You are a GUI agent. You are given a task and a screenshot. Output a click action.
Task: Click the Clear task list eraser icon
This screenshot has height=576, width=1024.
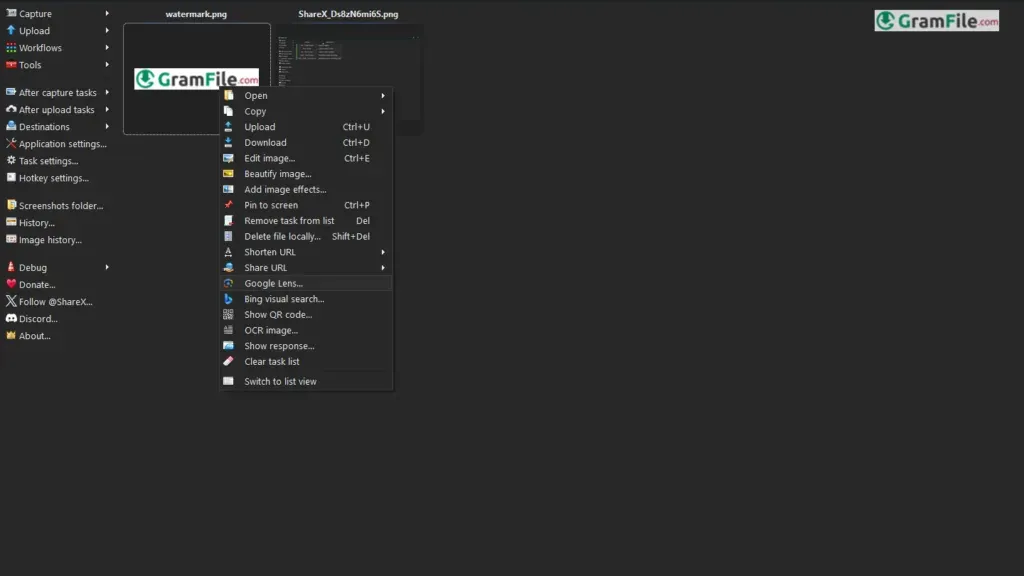(x=228, y=361)
